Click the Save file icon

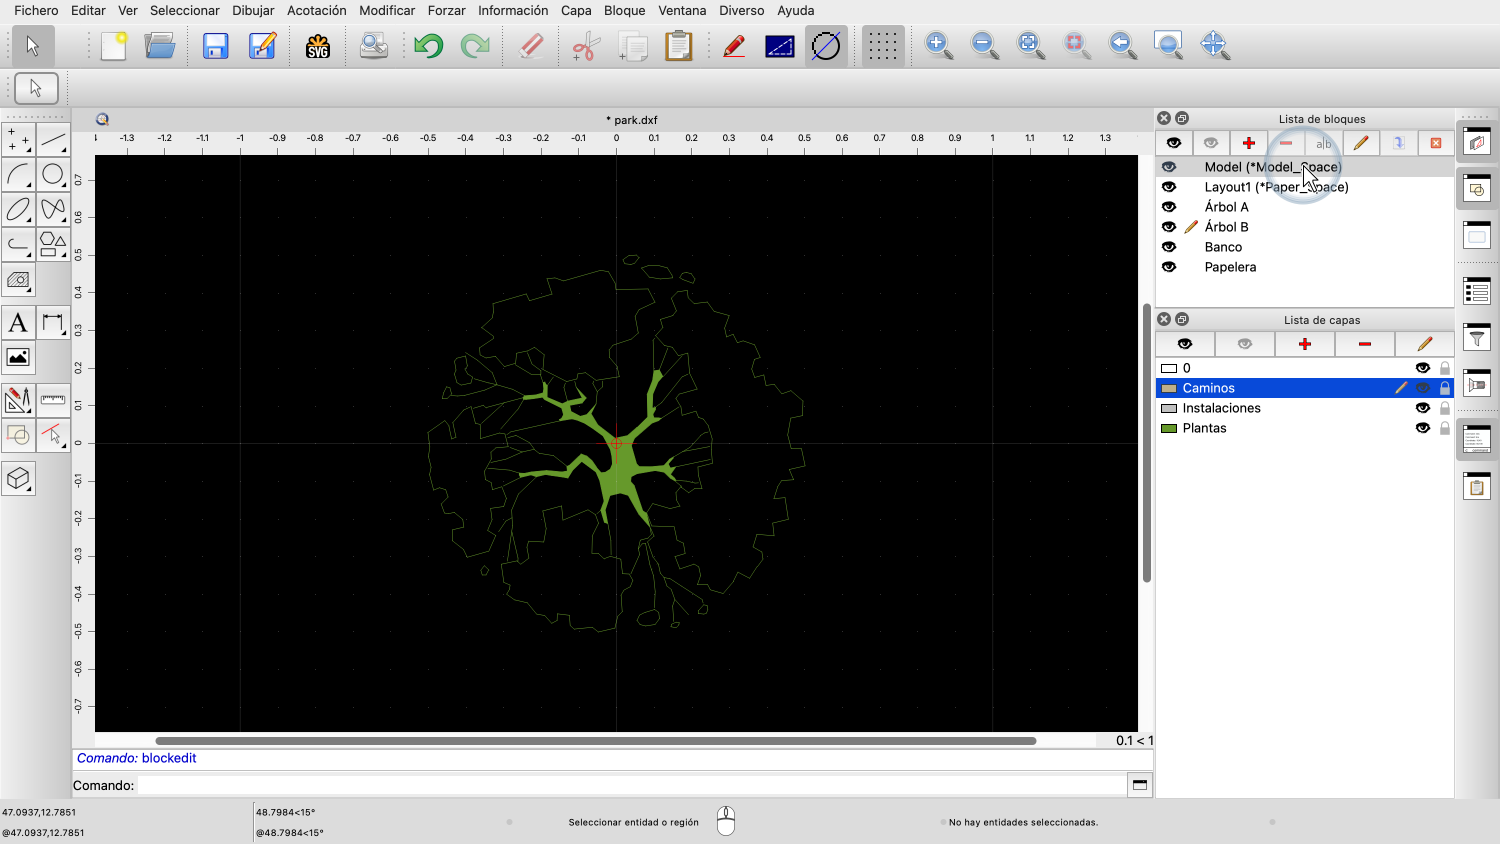pyautogui.click(x=216, y=46)
